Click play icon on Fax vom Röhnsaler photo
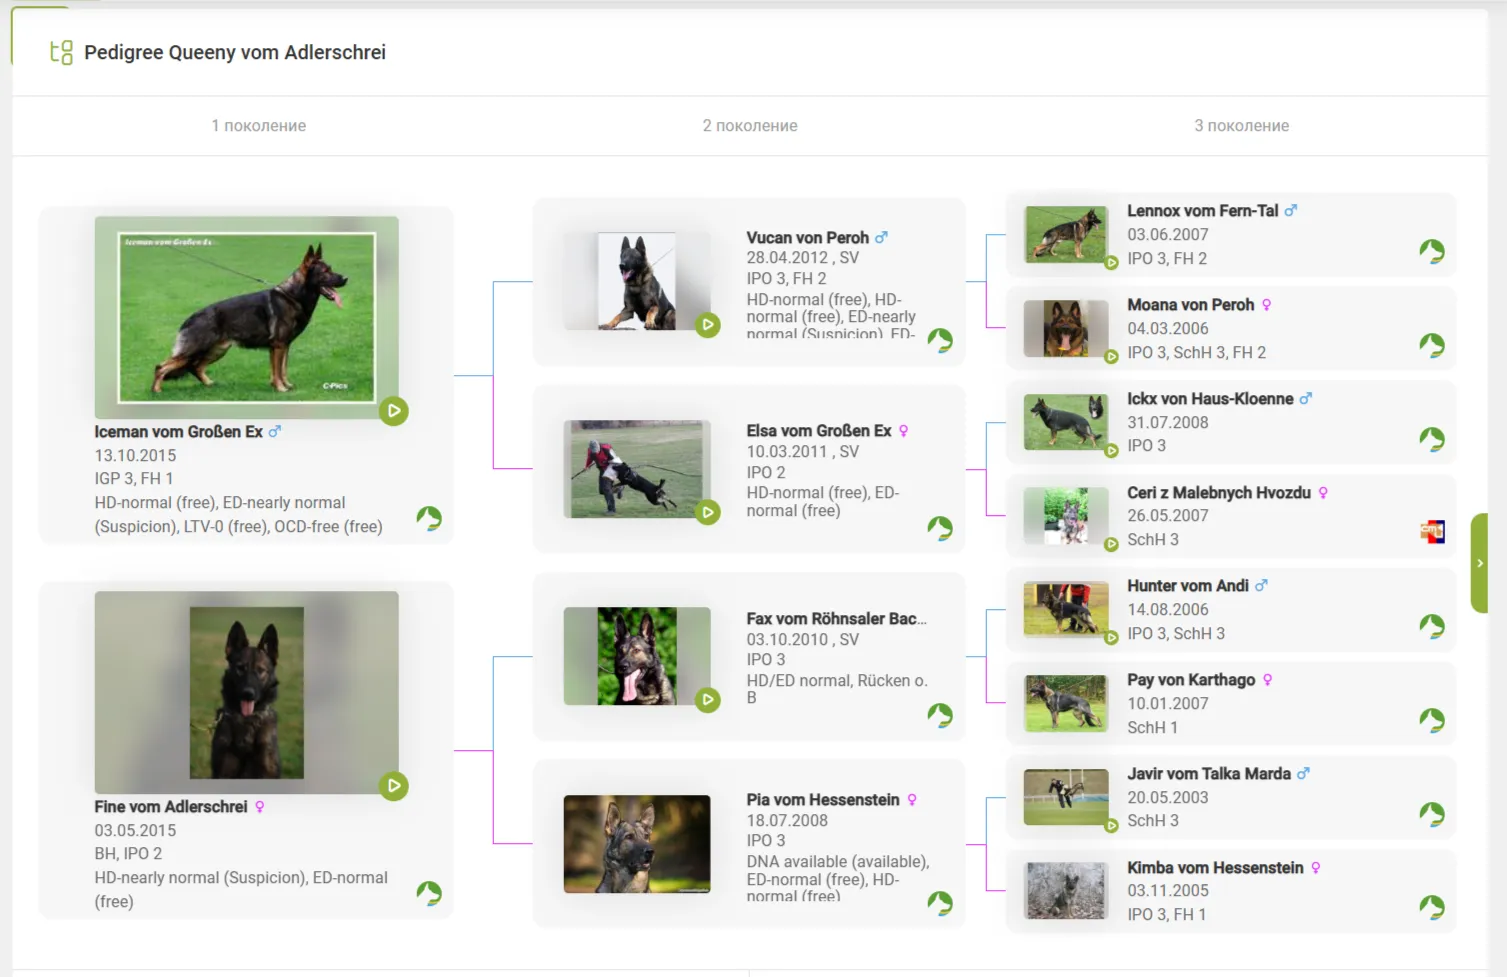 708,700
